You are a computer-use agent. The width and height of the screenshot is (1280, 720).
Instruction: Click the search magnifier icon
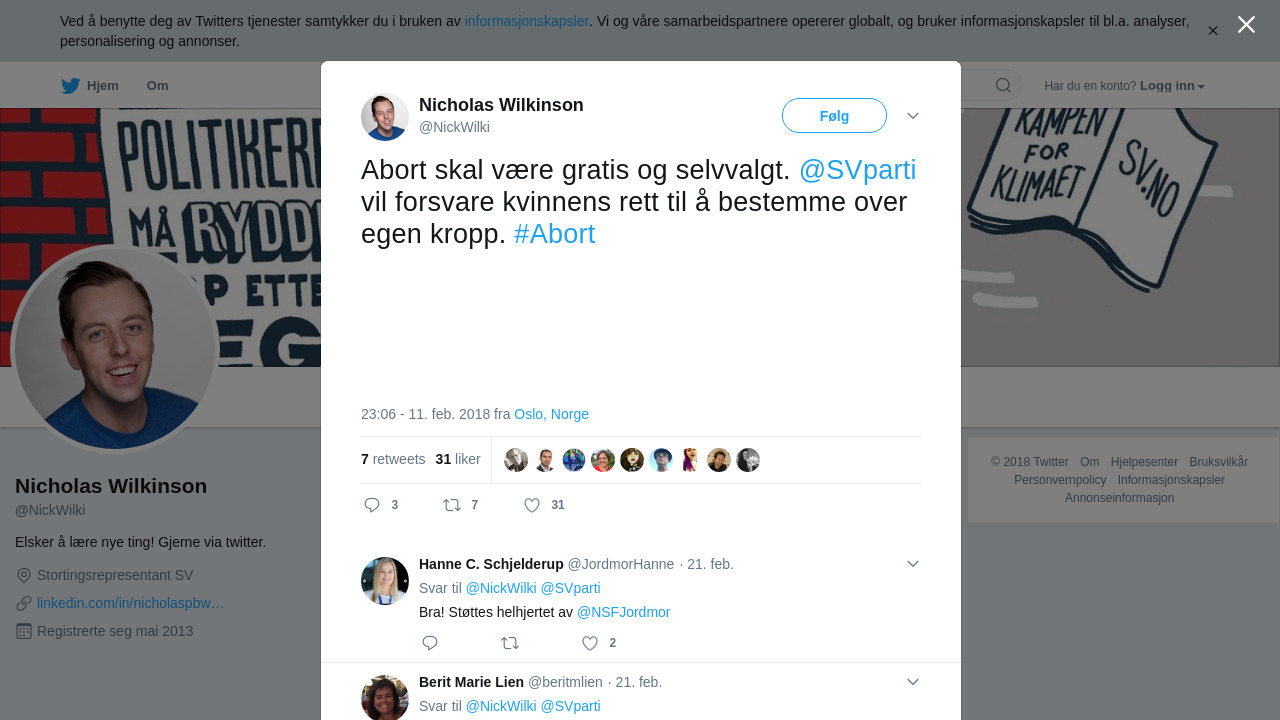[1003, 86]
